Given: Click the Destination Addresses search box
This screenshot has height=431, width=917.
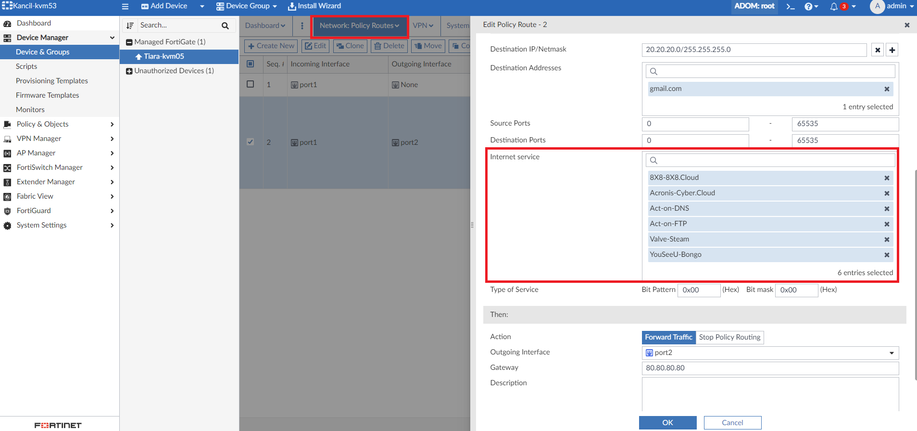Looking at the screenshot, I should [x=770, y=71].
